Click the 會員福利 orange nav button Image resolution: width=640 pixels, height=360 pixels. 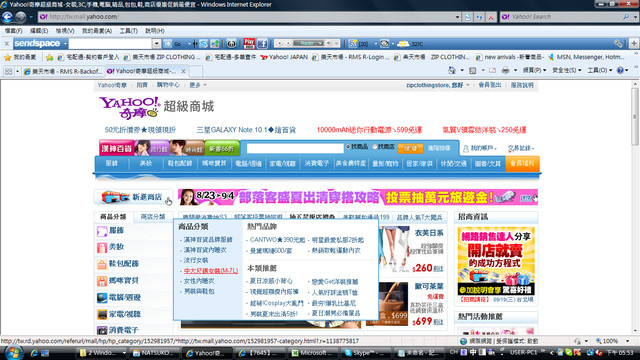click(x=522, y=163)
